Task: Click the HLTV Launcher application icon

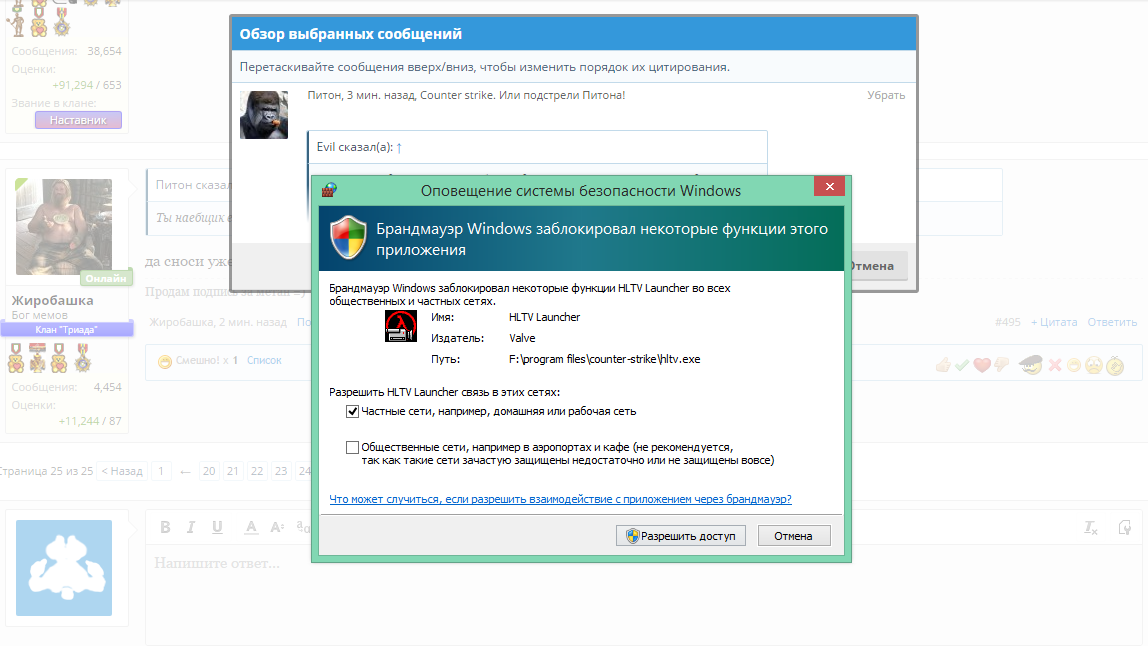Action: coord(400,326)
